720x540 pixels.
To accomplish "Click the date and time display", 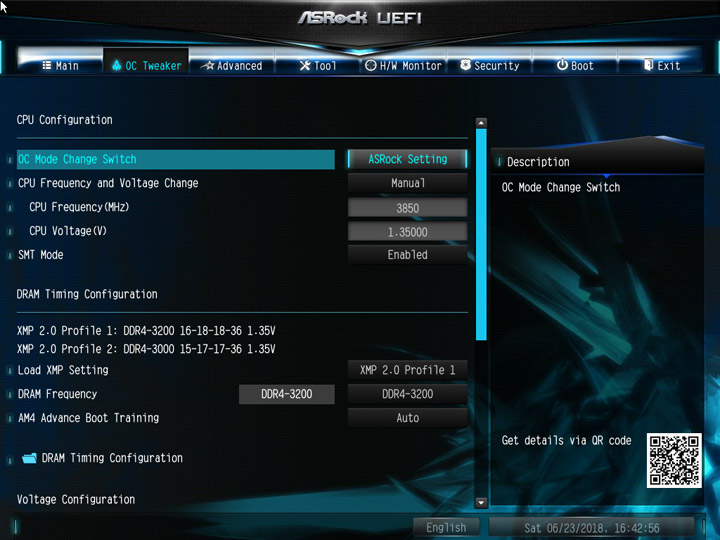I will point(591,528).
